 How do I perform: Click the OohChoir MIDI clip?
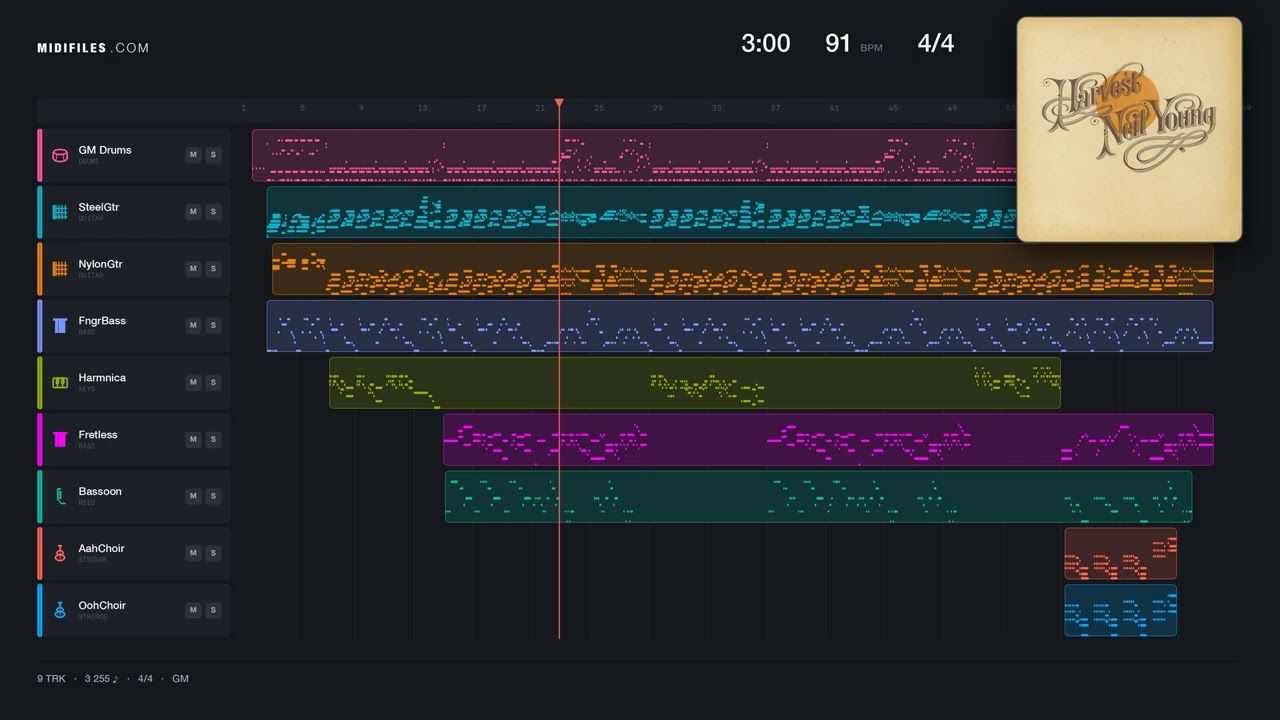1120,611
